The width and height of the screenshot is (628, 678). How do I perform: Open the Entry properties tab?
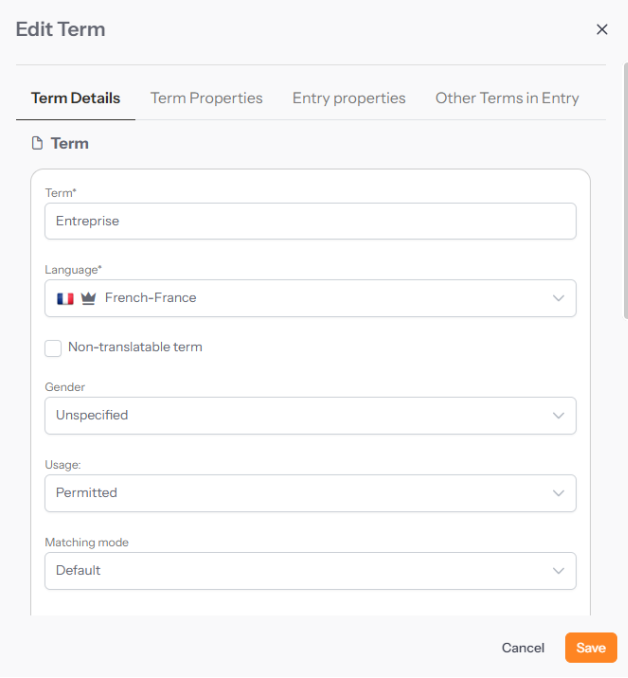(x=349, y=98)
